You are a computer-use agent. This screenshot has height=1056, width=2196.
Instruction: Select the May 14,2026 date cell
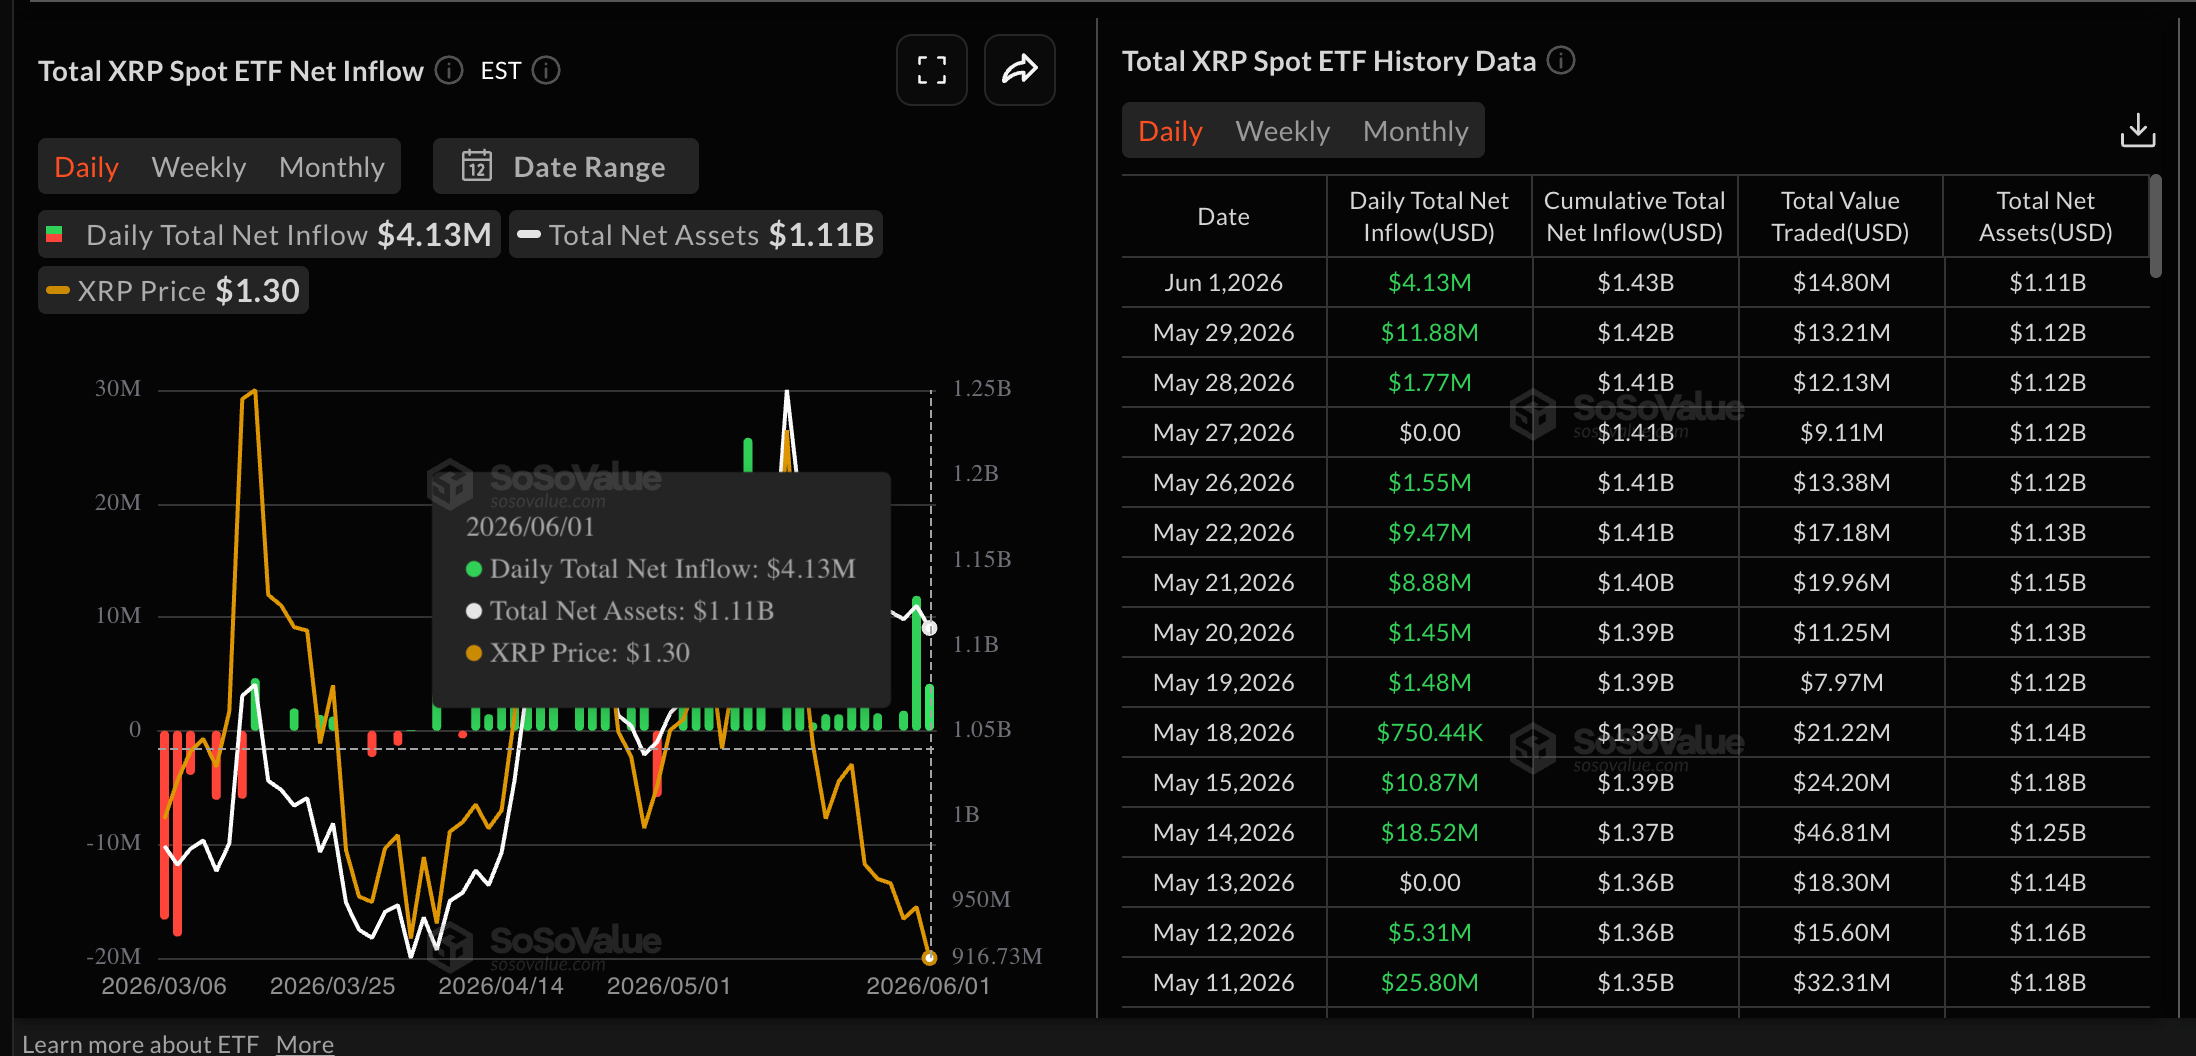coord(1224,833)
